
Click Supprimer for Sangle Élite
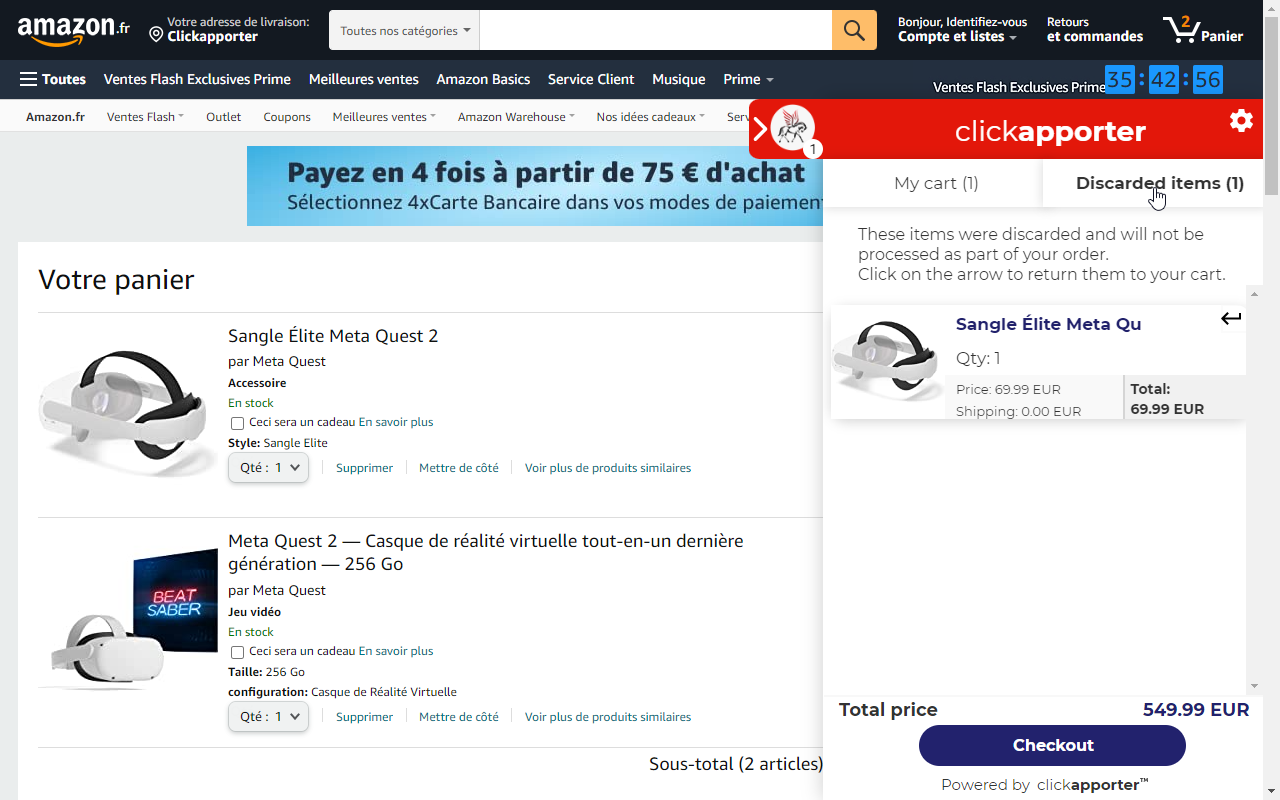(x=365, y=468)
